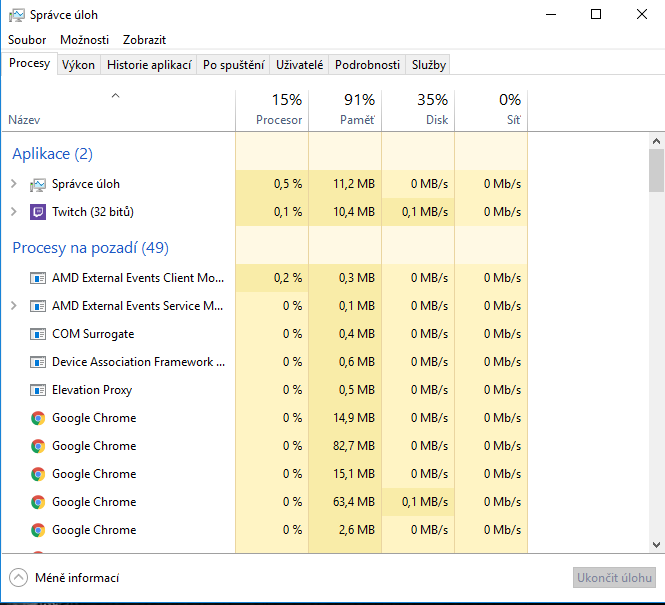Screen dimensions: 665x605
Task: Switch to the Výkon tab
Action: 78,65
